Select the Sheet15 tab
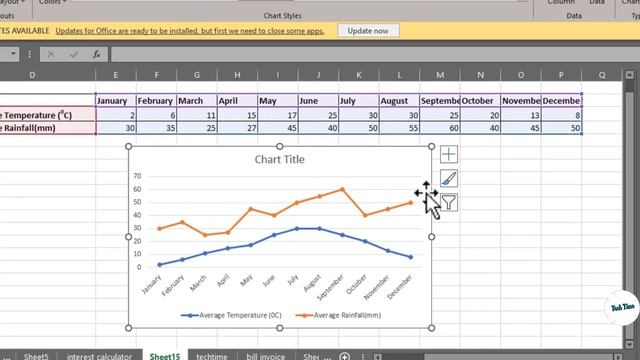 coord(165,356)
